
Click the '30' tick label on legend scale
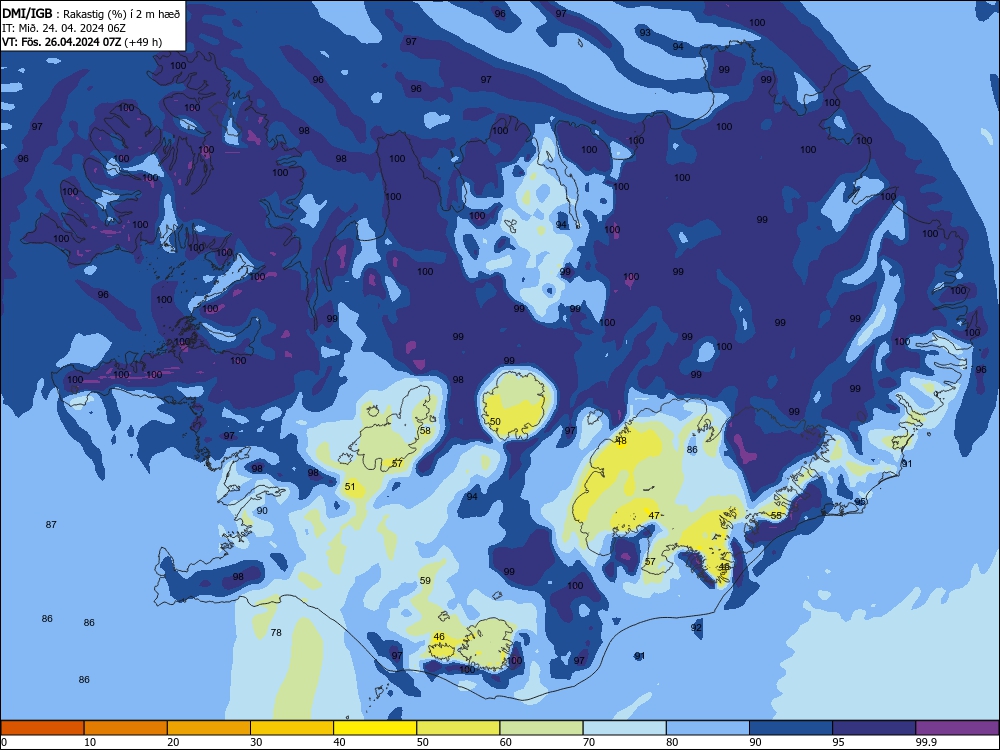point(256,742)
